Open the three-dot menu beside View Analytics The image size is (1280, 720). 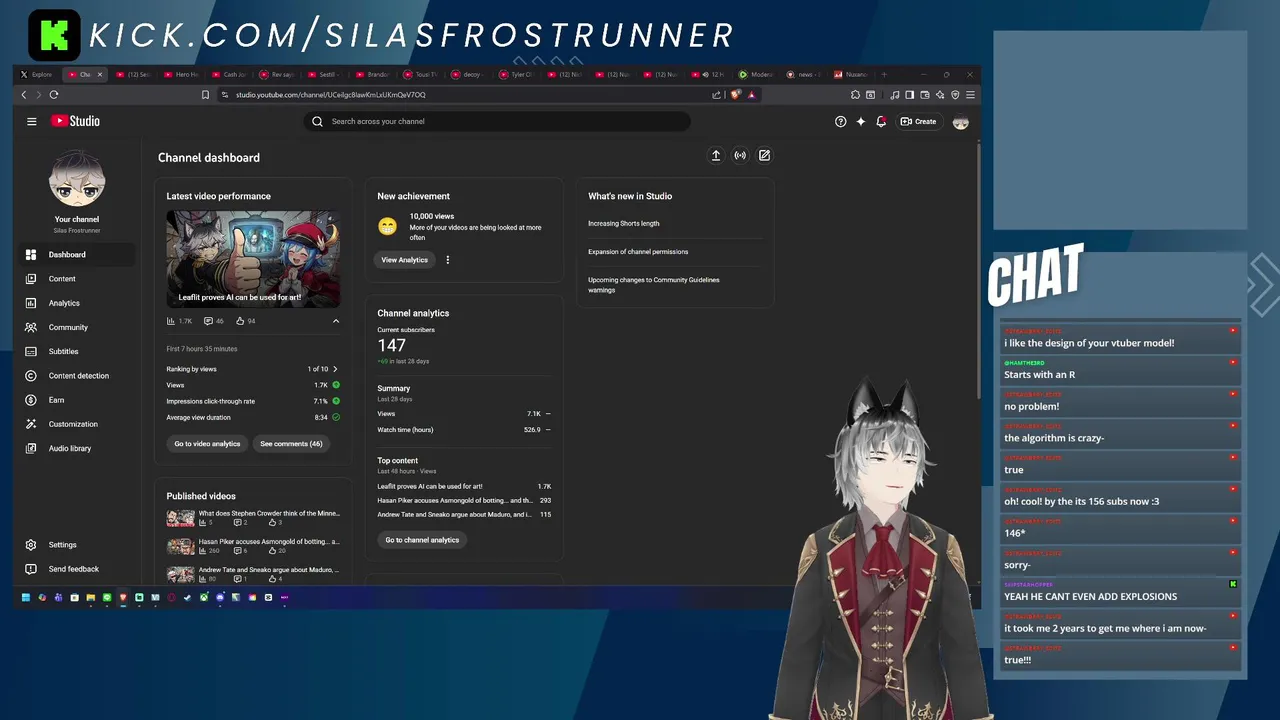point(448,260)
